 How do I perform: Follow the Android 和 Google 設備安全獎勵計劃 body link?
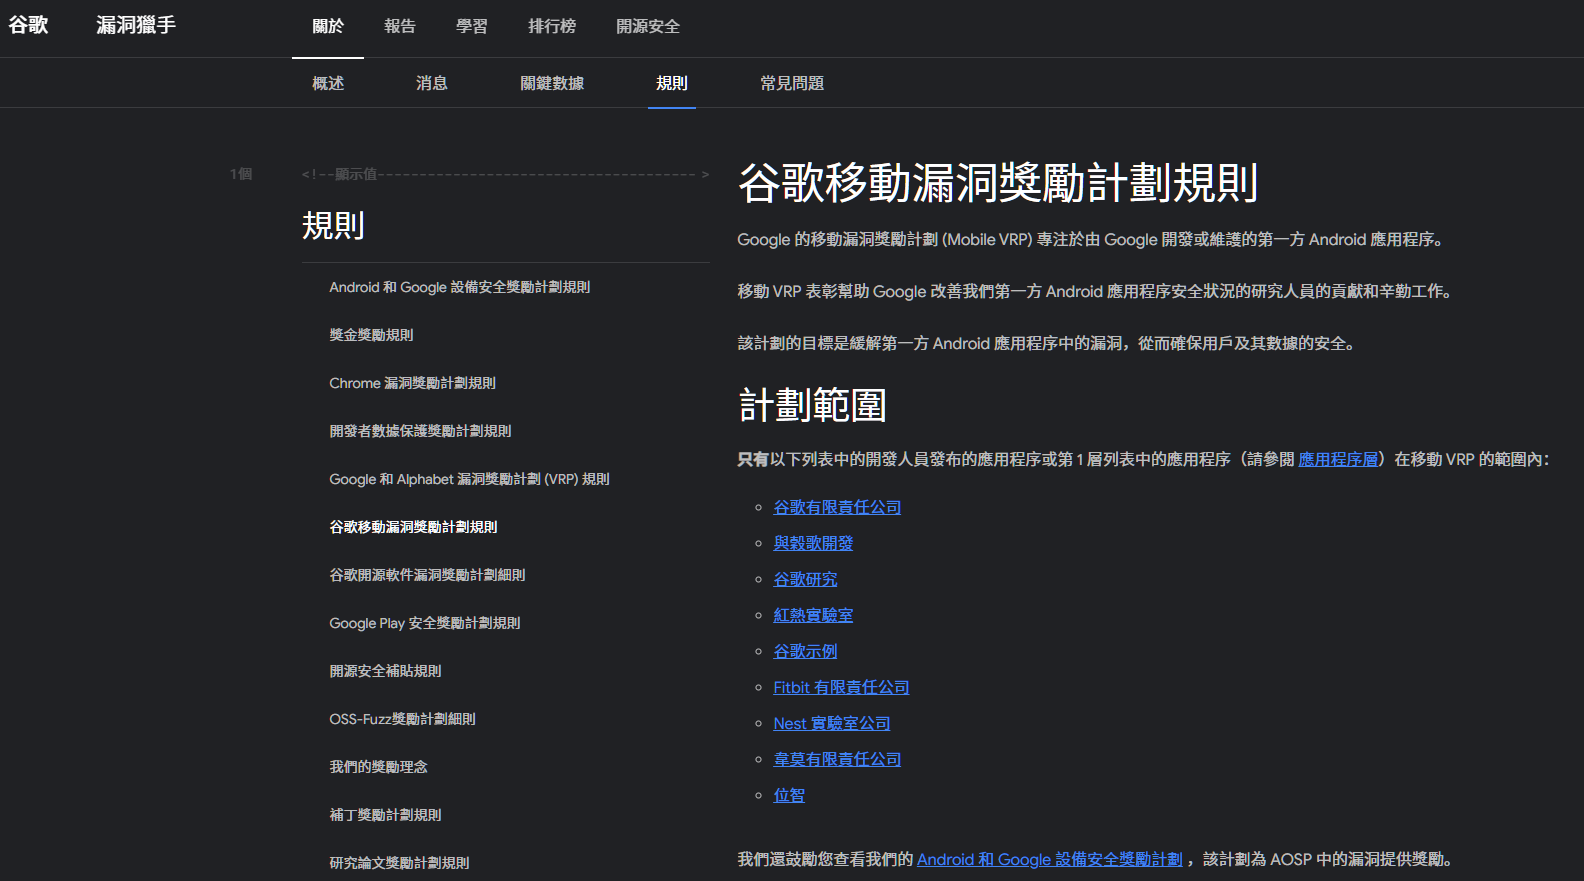[1049, 859]
